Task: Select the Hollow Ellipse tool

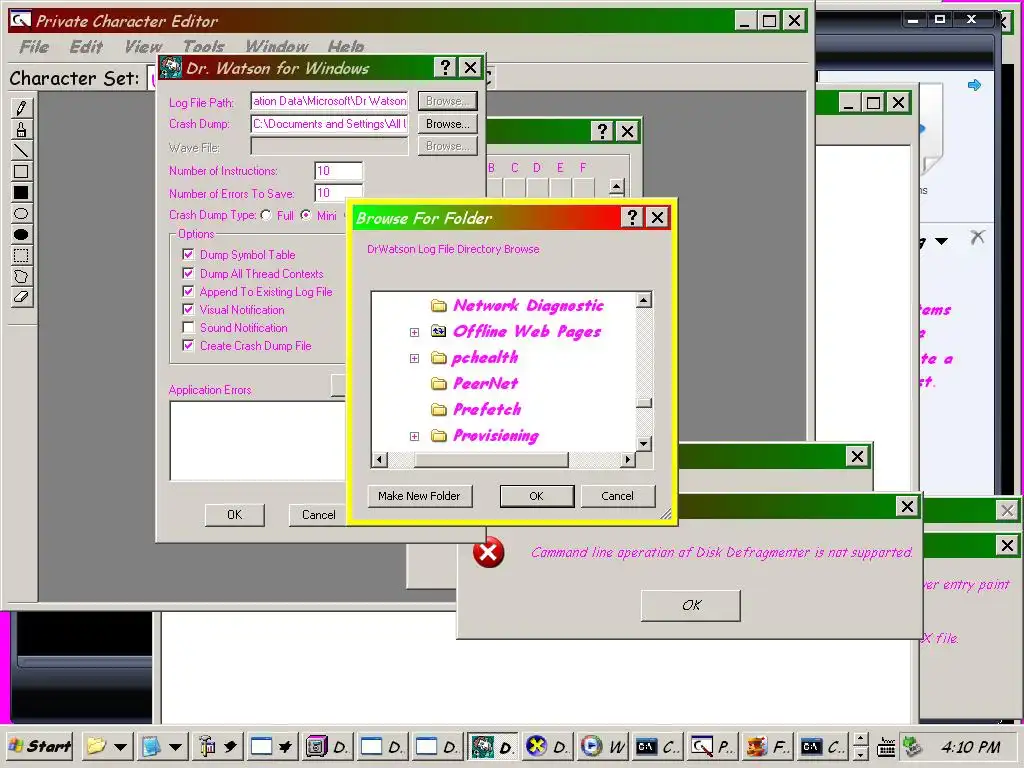Action: (x=21, y=213)
